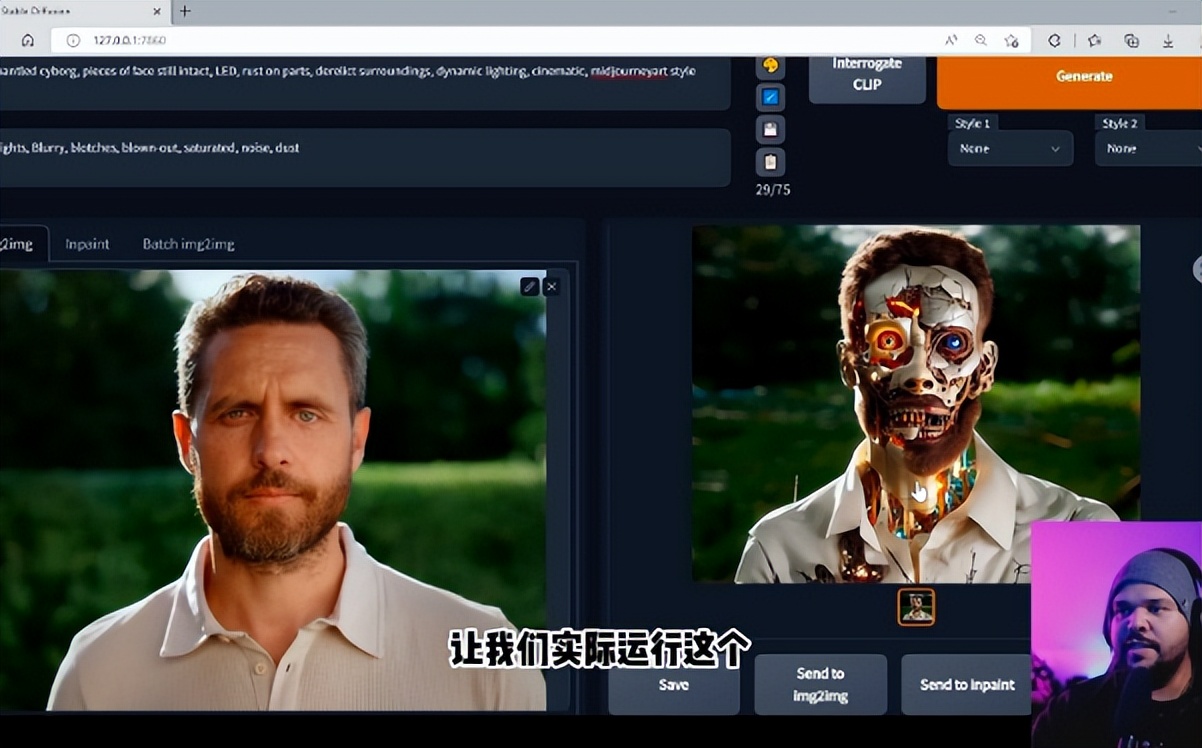Click the favorites star in the address bar

pos(1009,41)
